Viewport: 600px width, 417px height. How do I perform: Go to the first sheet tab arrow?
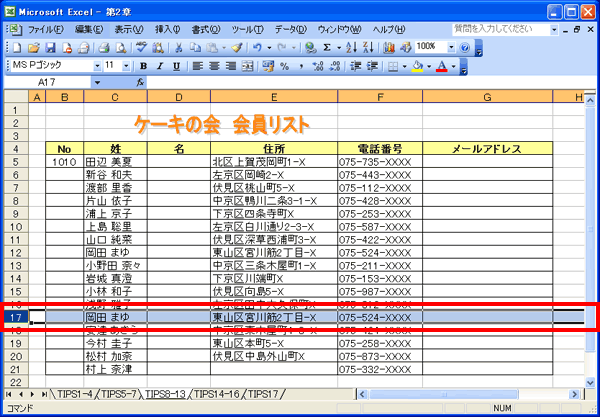pos(9,394)
